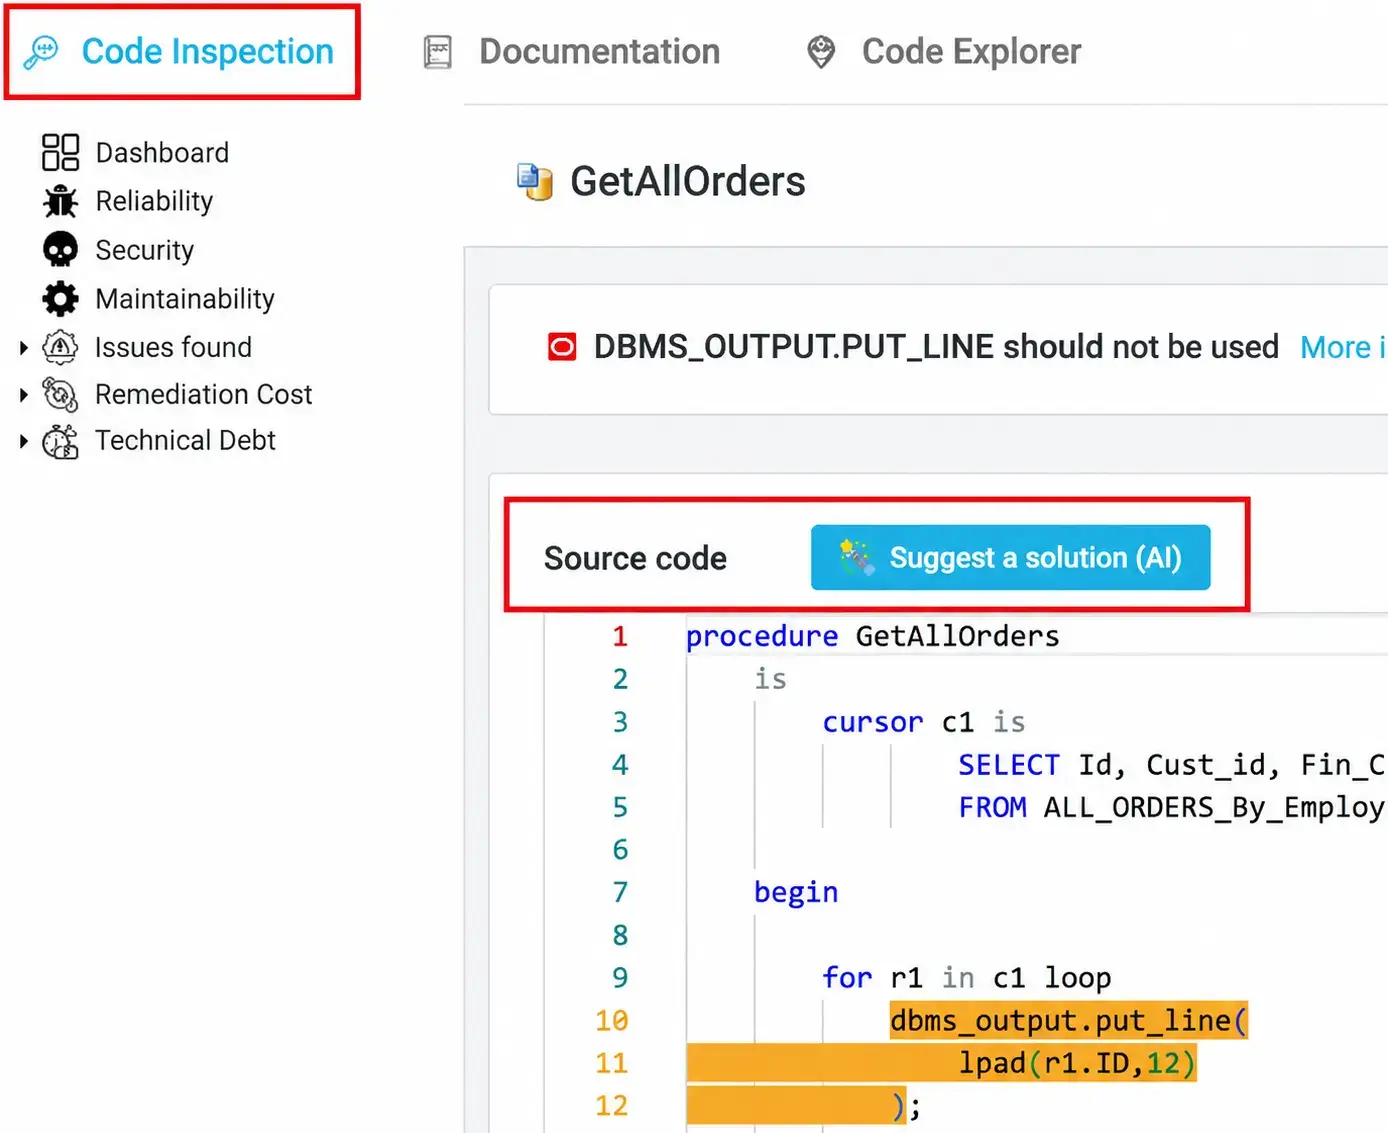This screenshot has width=1388, height=1133.
Task: Click the 'begin' keyword line
Action: pyautogui.click(x=796, y=892)
